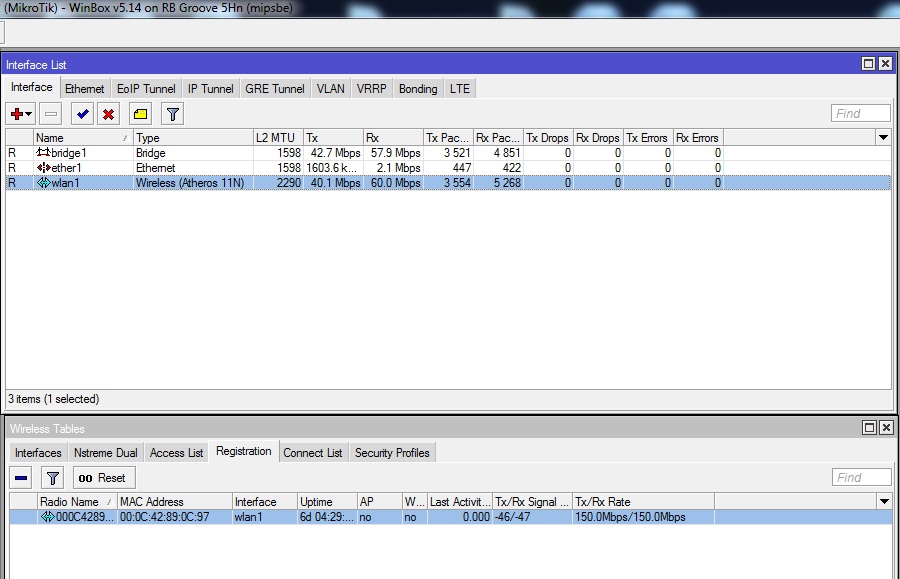Viewport: 900px width, 579px height.
Task: Click the Remove minus button in Wireless Tables
Action: (21, 478)
